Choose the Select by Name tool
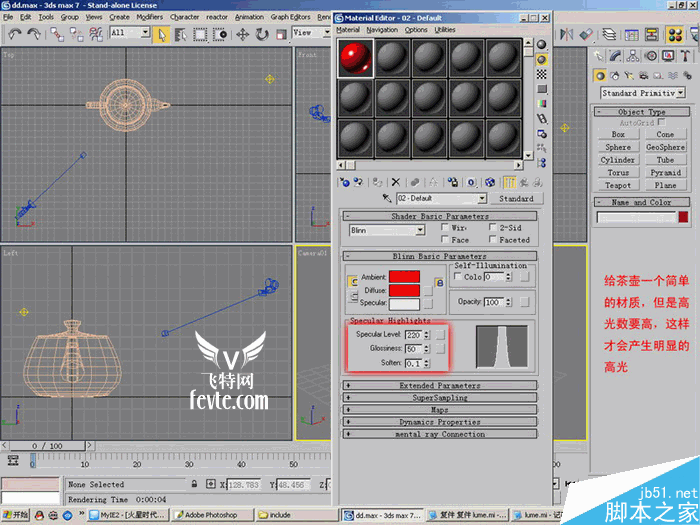Viewport: 700px width, 525px height. click(x=180, y=34)
